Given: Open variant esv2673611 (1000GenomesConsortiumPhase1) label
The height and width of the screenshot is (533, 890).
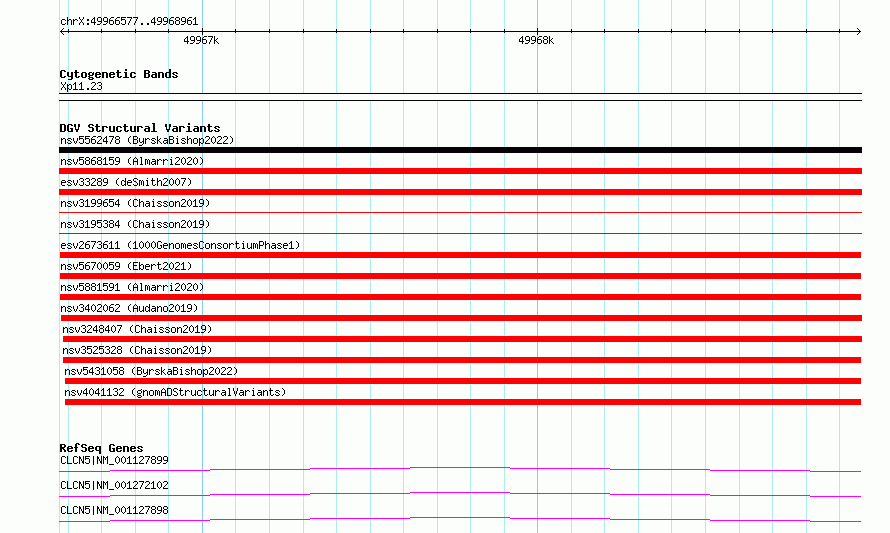Looking at the screenshot, I should click(x=180, y=245).
